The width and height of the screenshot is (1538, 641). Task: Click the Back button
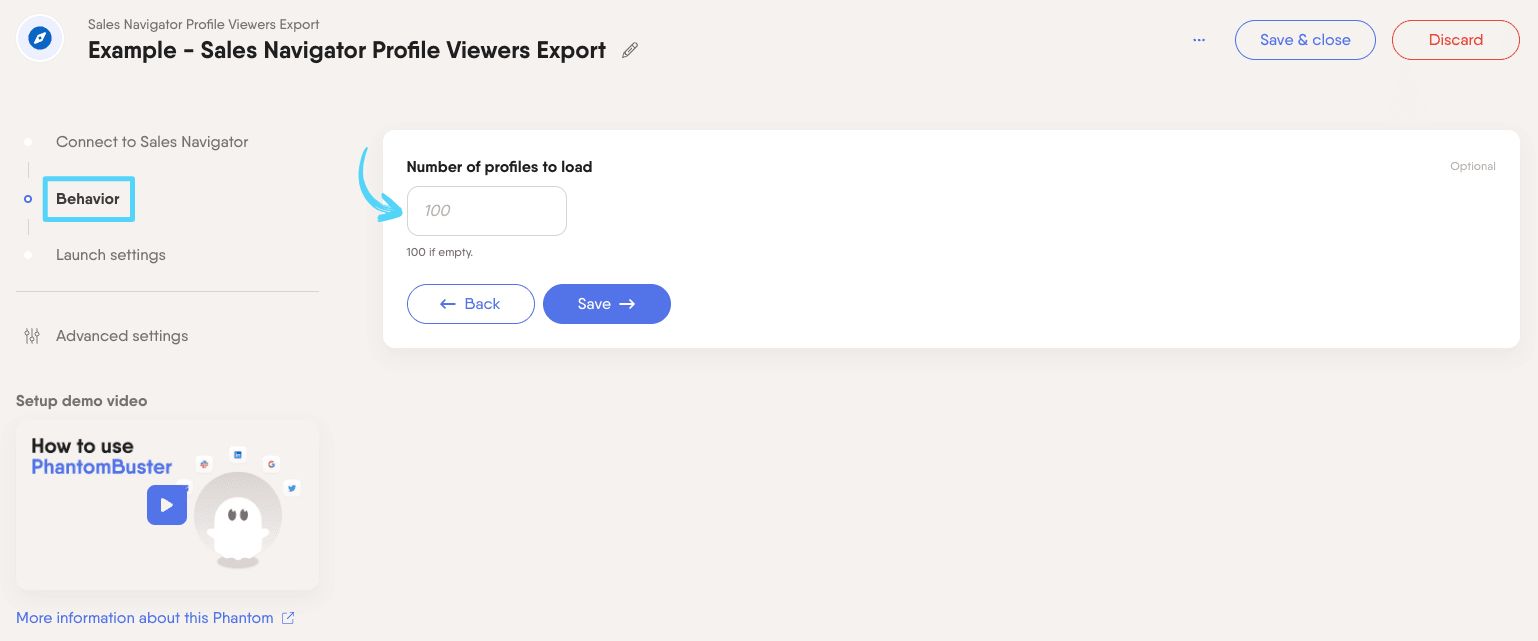[x=471, y=304]
